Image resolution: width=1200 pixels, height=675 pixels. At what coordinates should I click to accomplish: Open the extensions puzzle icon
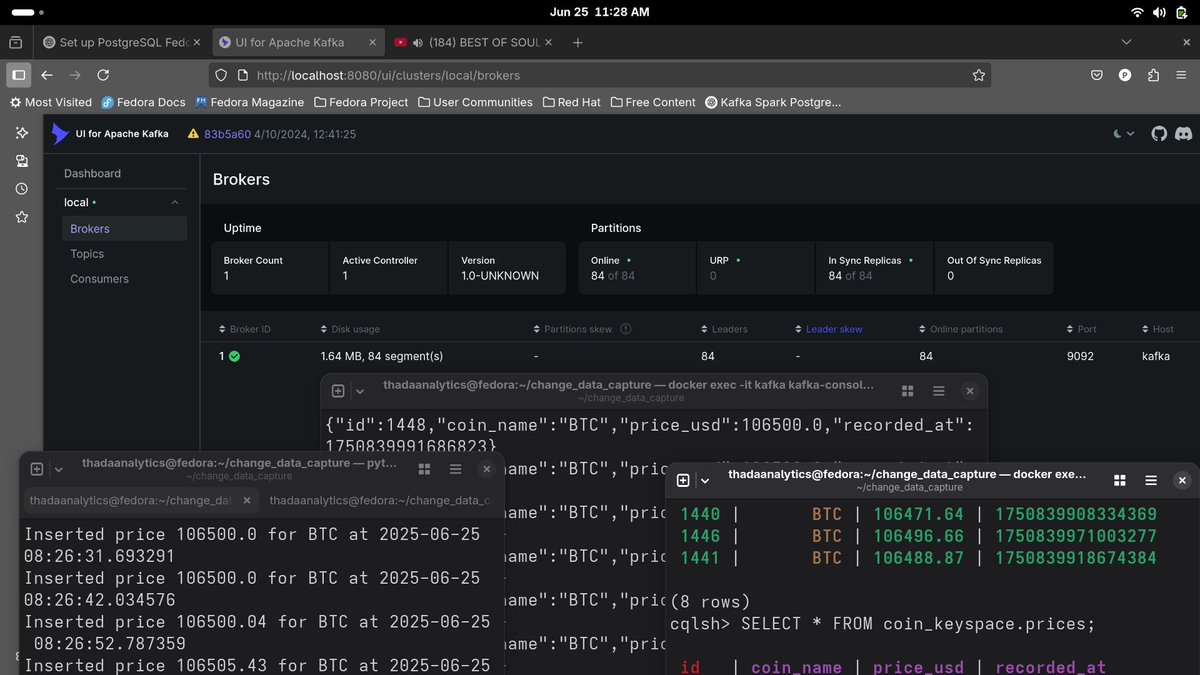click(1154, 75)
